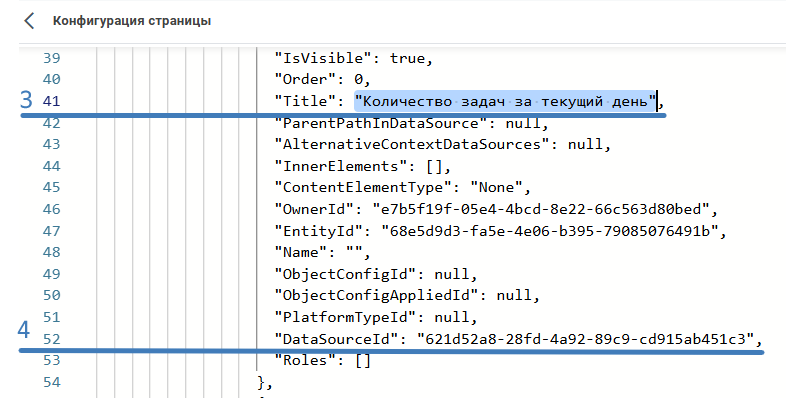Viewport: 786px width, 398px height.
Task: Click the "InnerElements" key
Action: click(341, 166)
